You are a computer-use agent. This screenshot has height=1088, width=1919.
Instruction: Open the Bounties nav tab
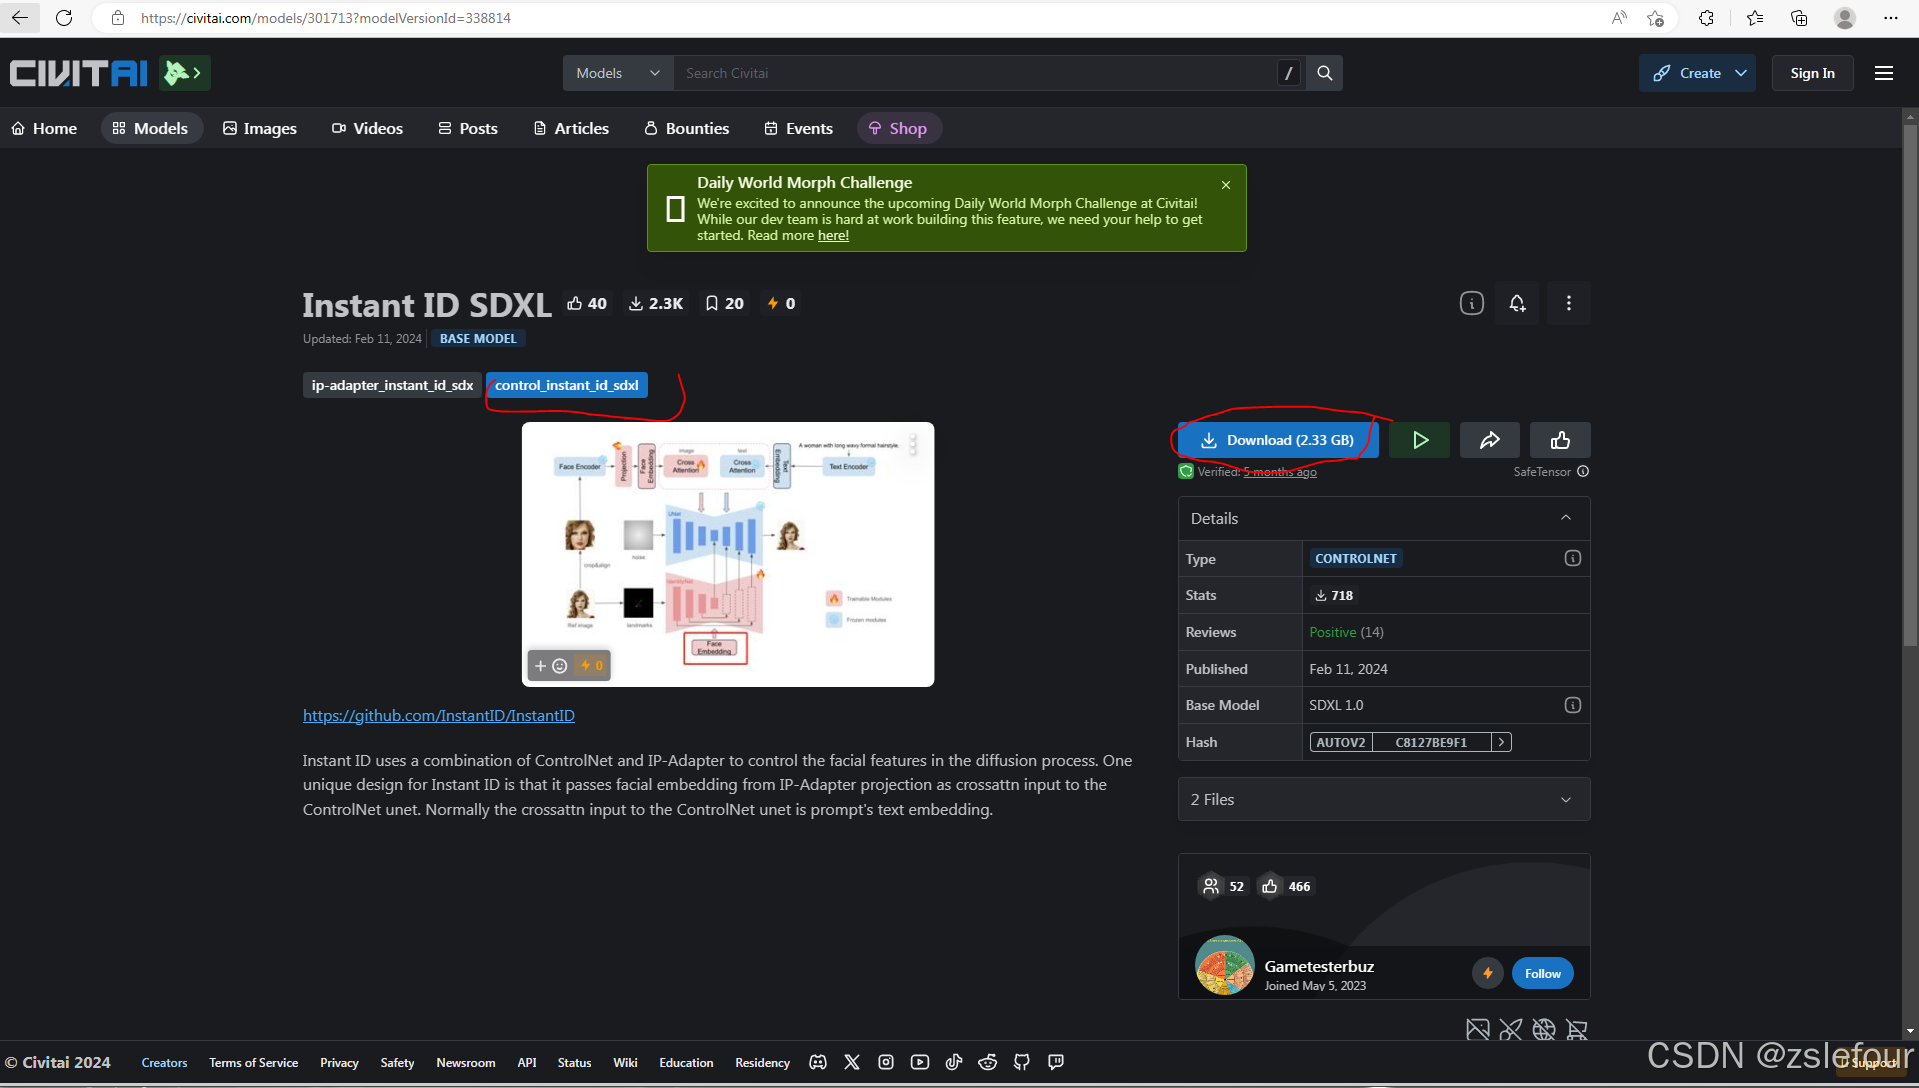pos(687,128)
